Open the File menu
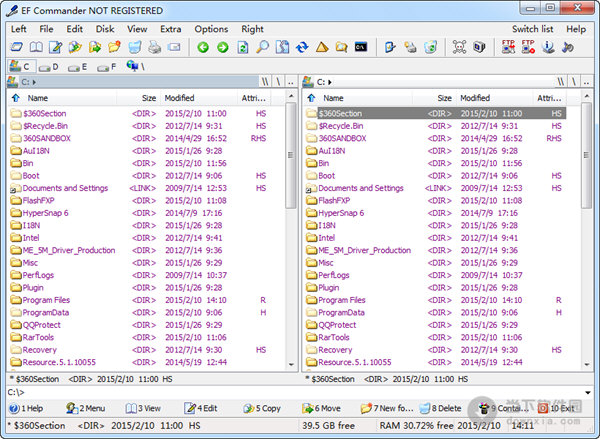600x439 pixels. coord(46,29)
